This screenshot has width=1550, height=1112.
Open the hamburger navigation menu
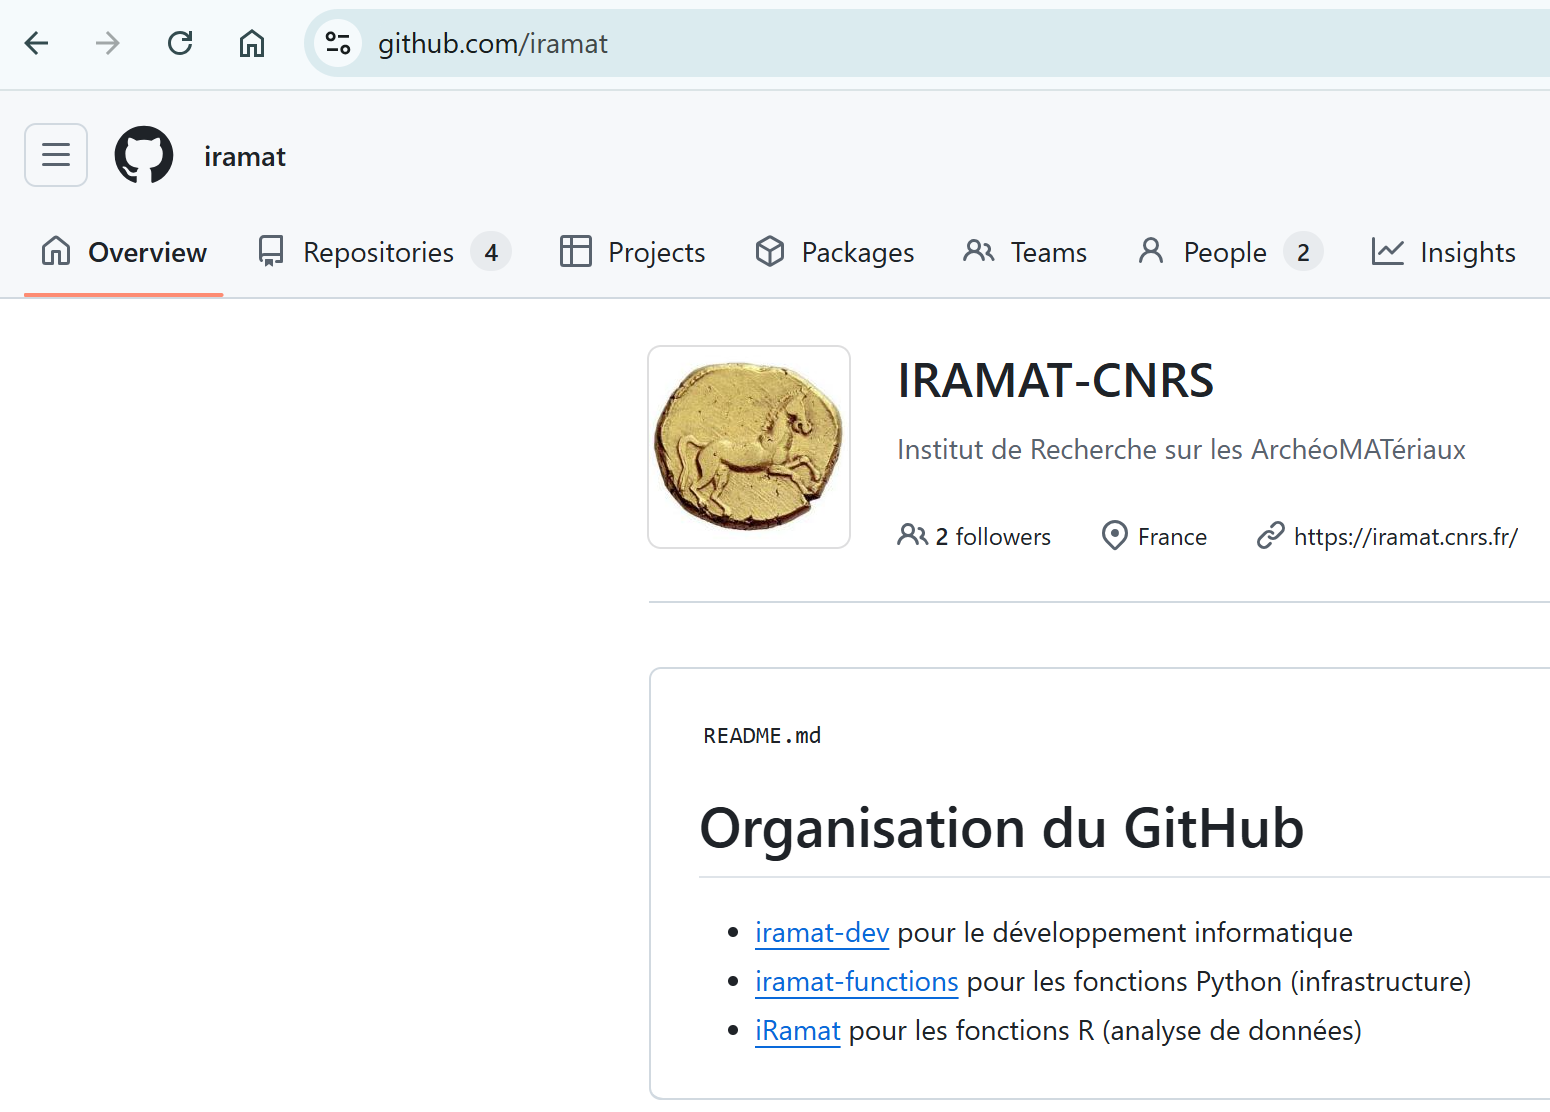[x=56, y=155]
